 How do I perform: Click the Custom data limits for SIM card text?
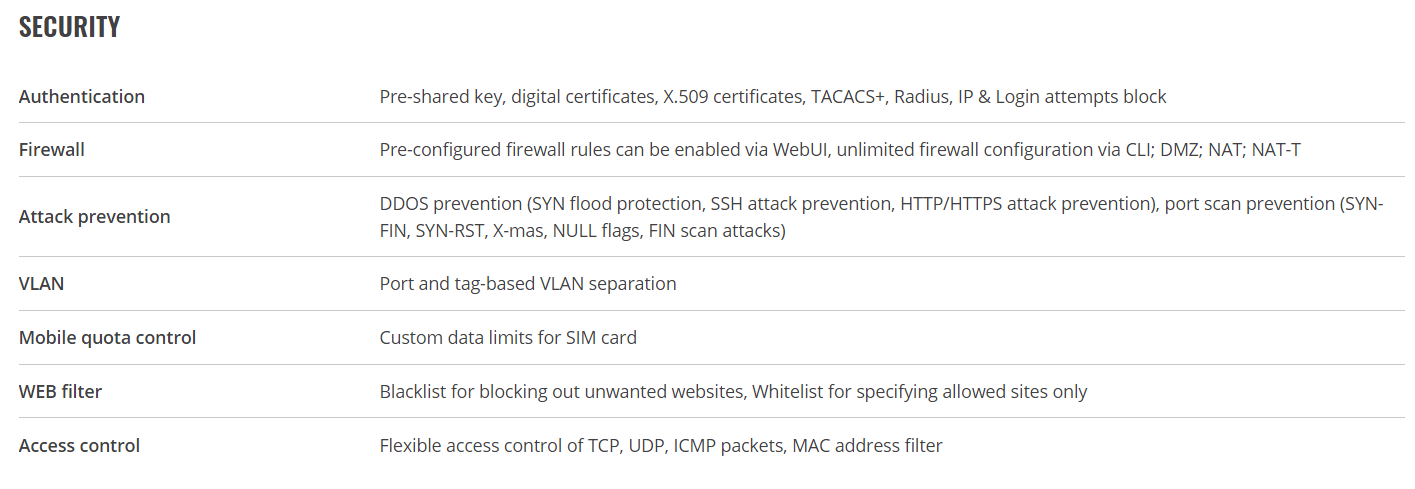click(508, 337)
